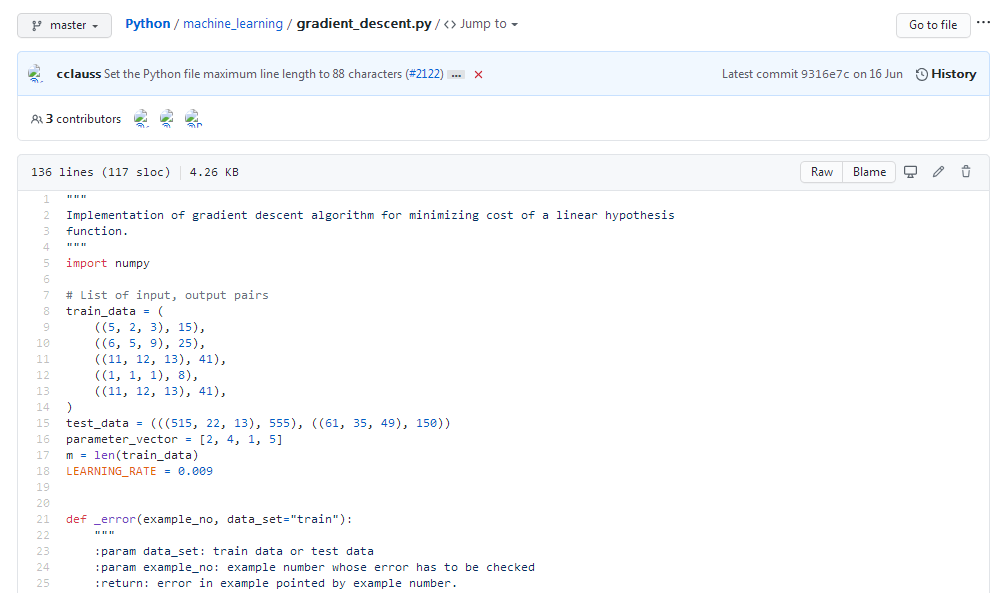
Task: Click the Raw button
Action: tap(822, 172)
